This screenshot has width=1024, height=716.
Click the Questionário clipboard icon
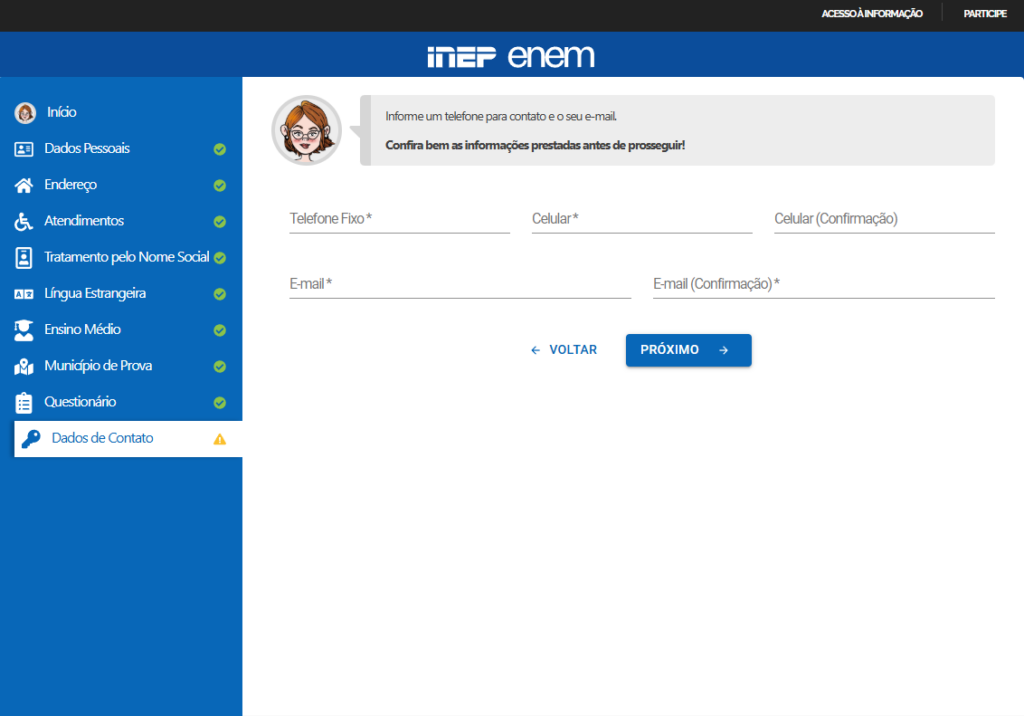tap(24, 402)
